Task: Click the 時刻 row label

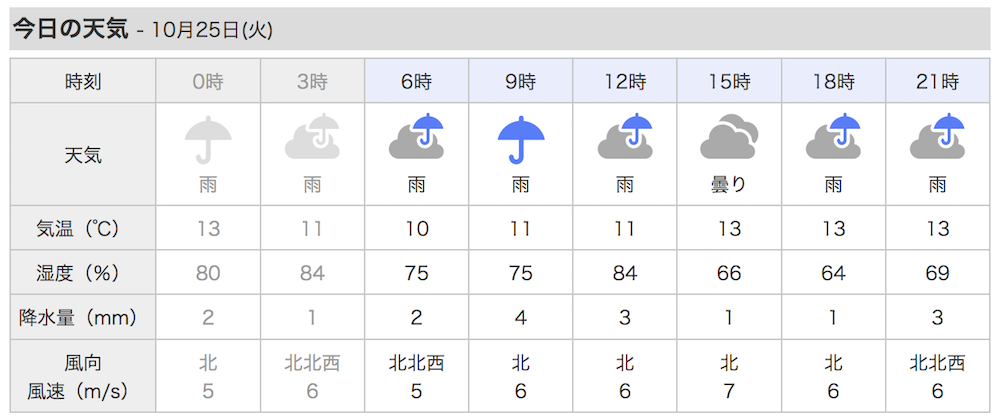Action: pos(83,81)
